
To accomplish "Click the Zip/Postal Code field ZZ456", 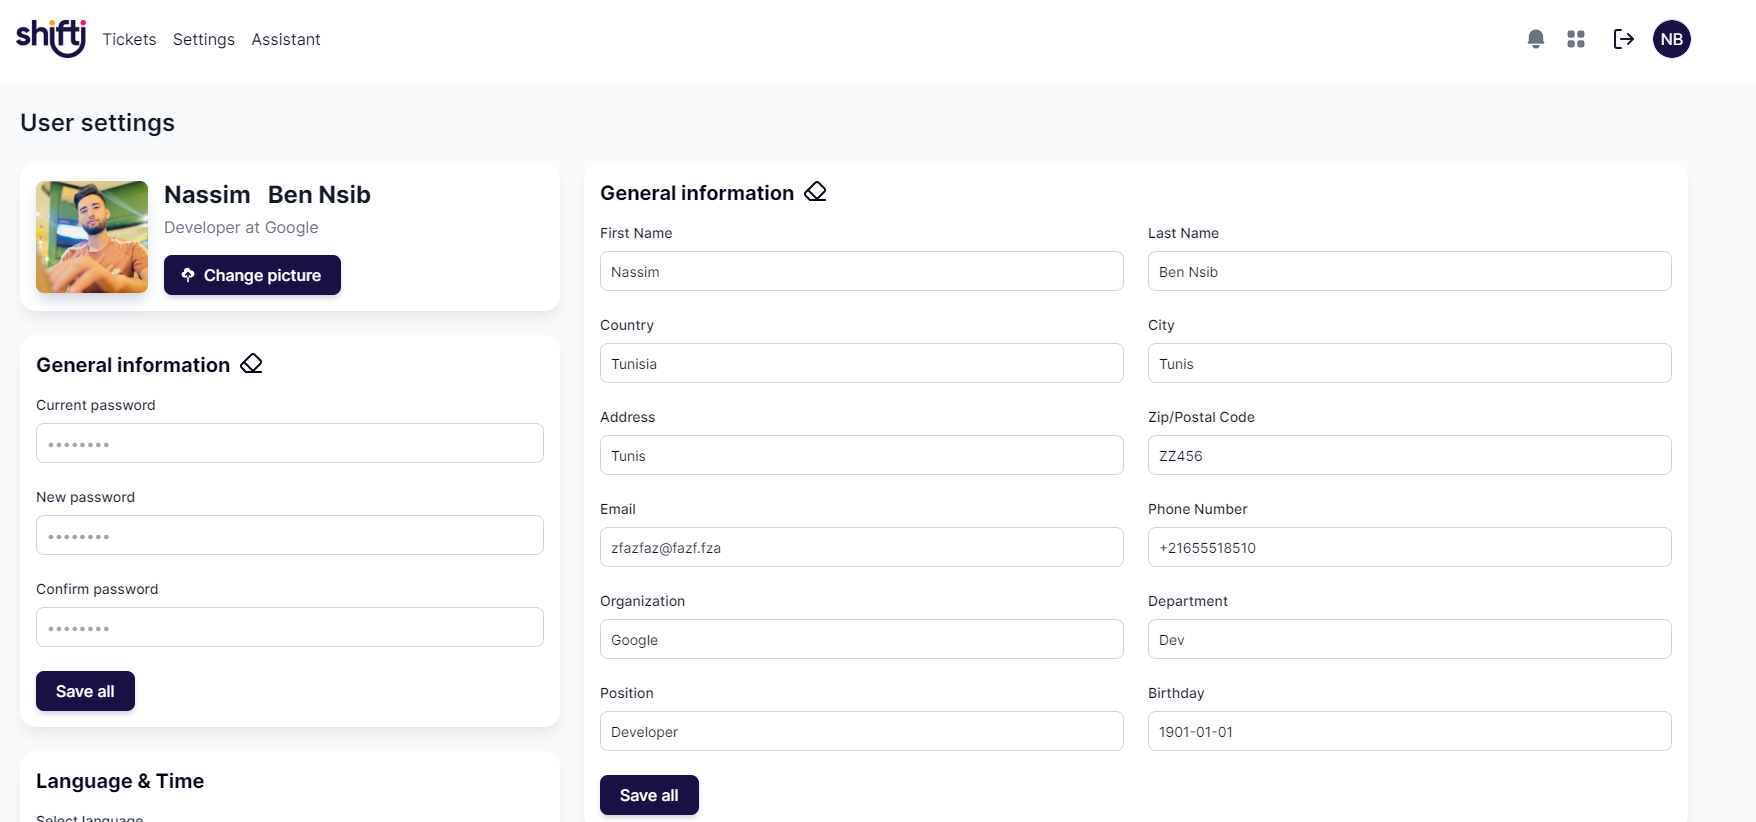I will point(1410,455).
